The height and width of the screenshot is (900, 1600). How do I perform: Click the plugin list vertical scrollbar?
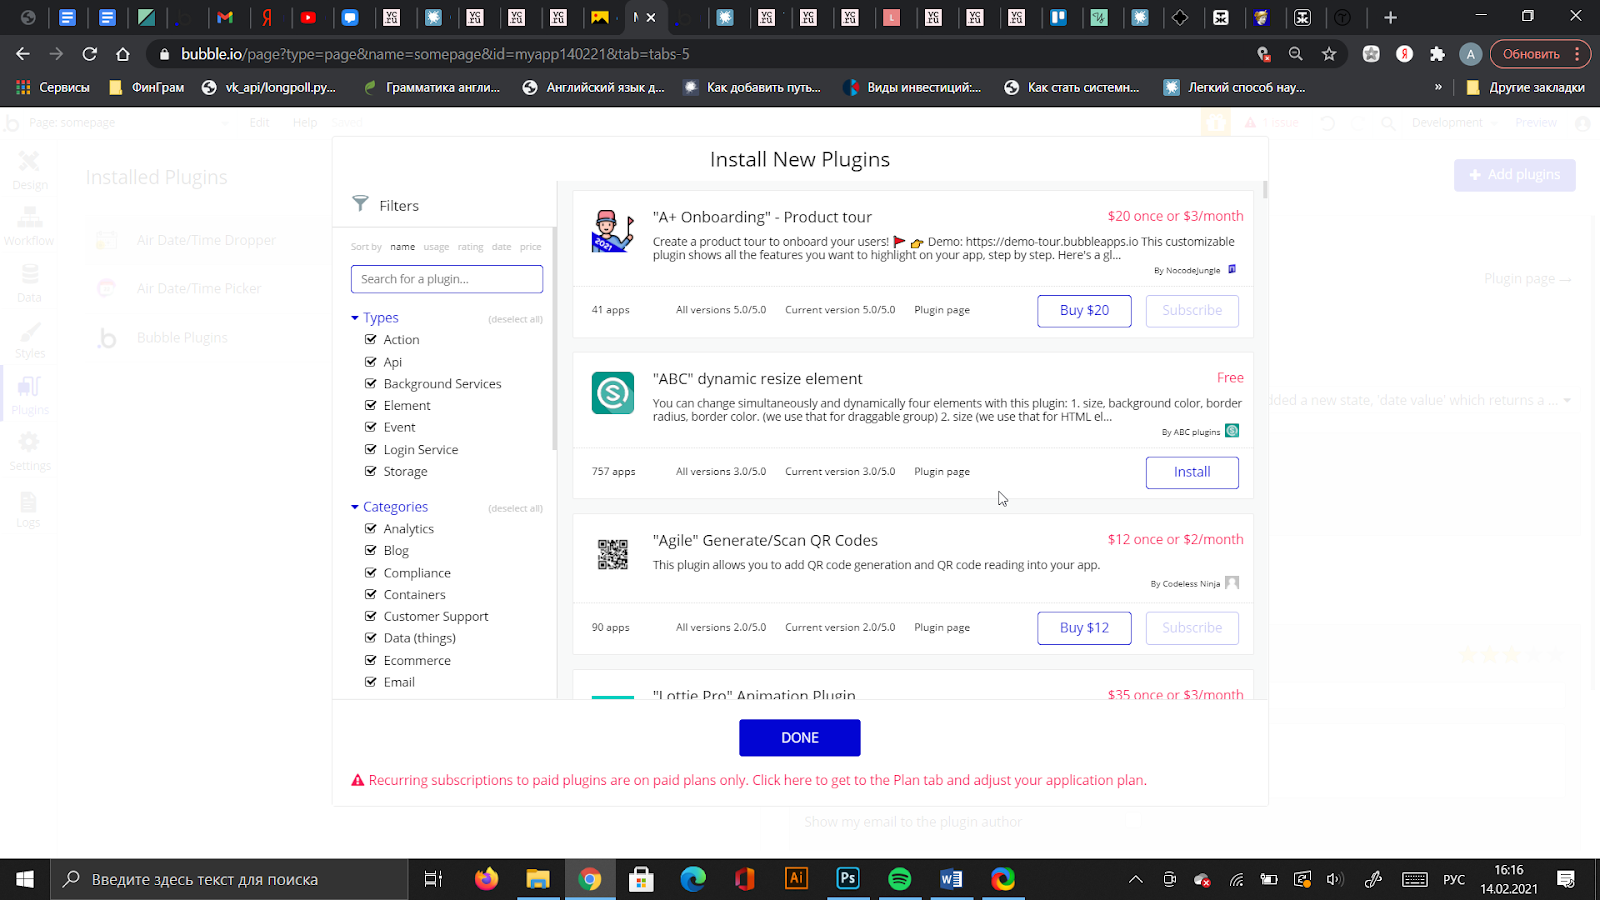[x=1265, y=190]
